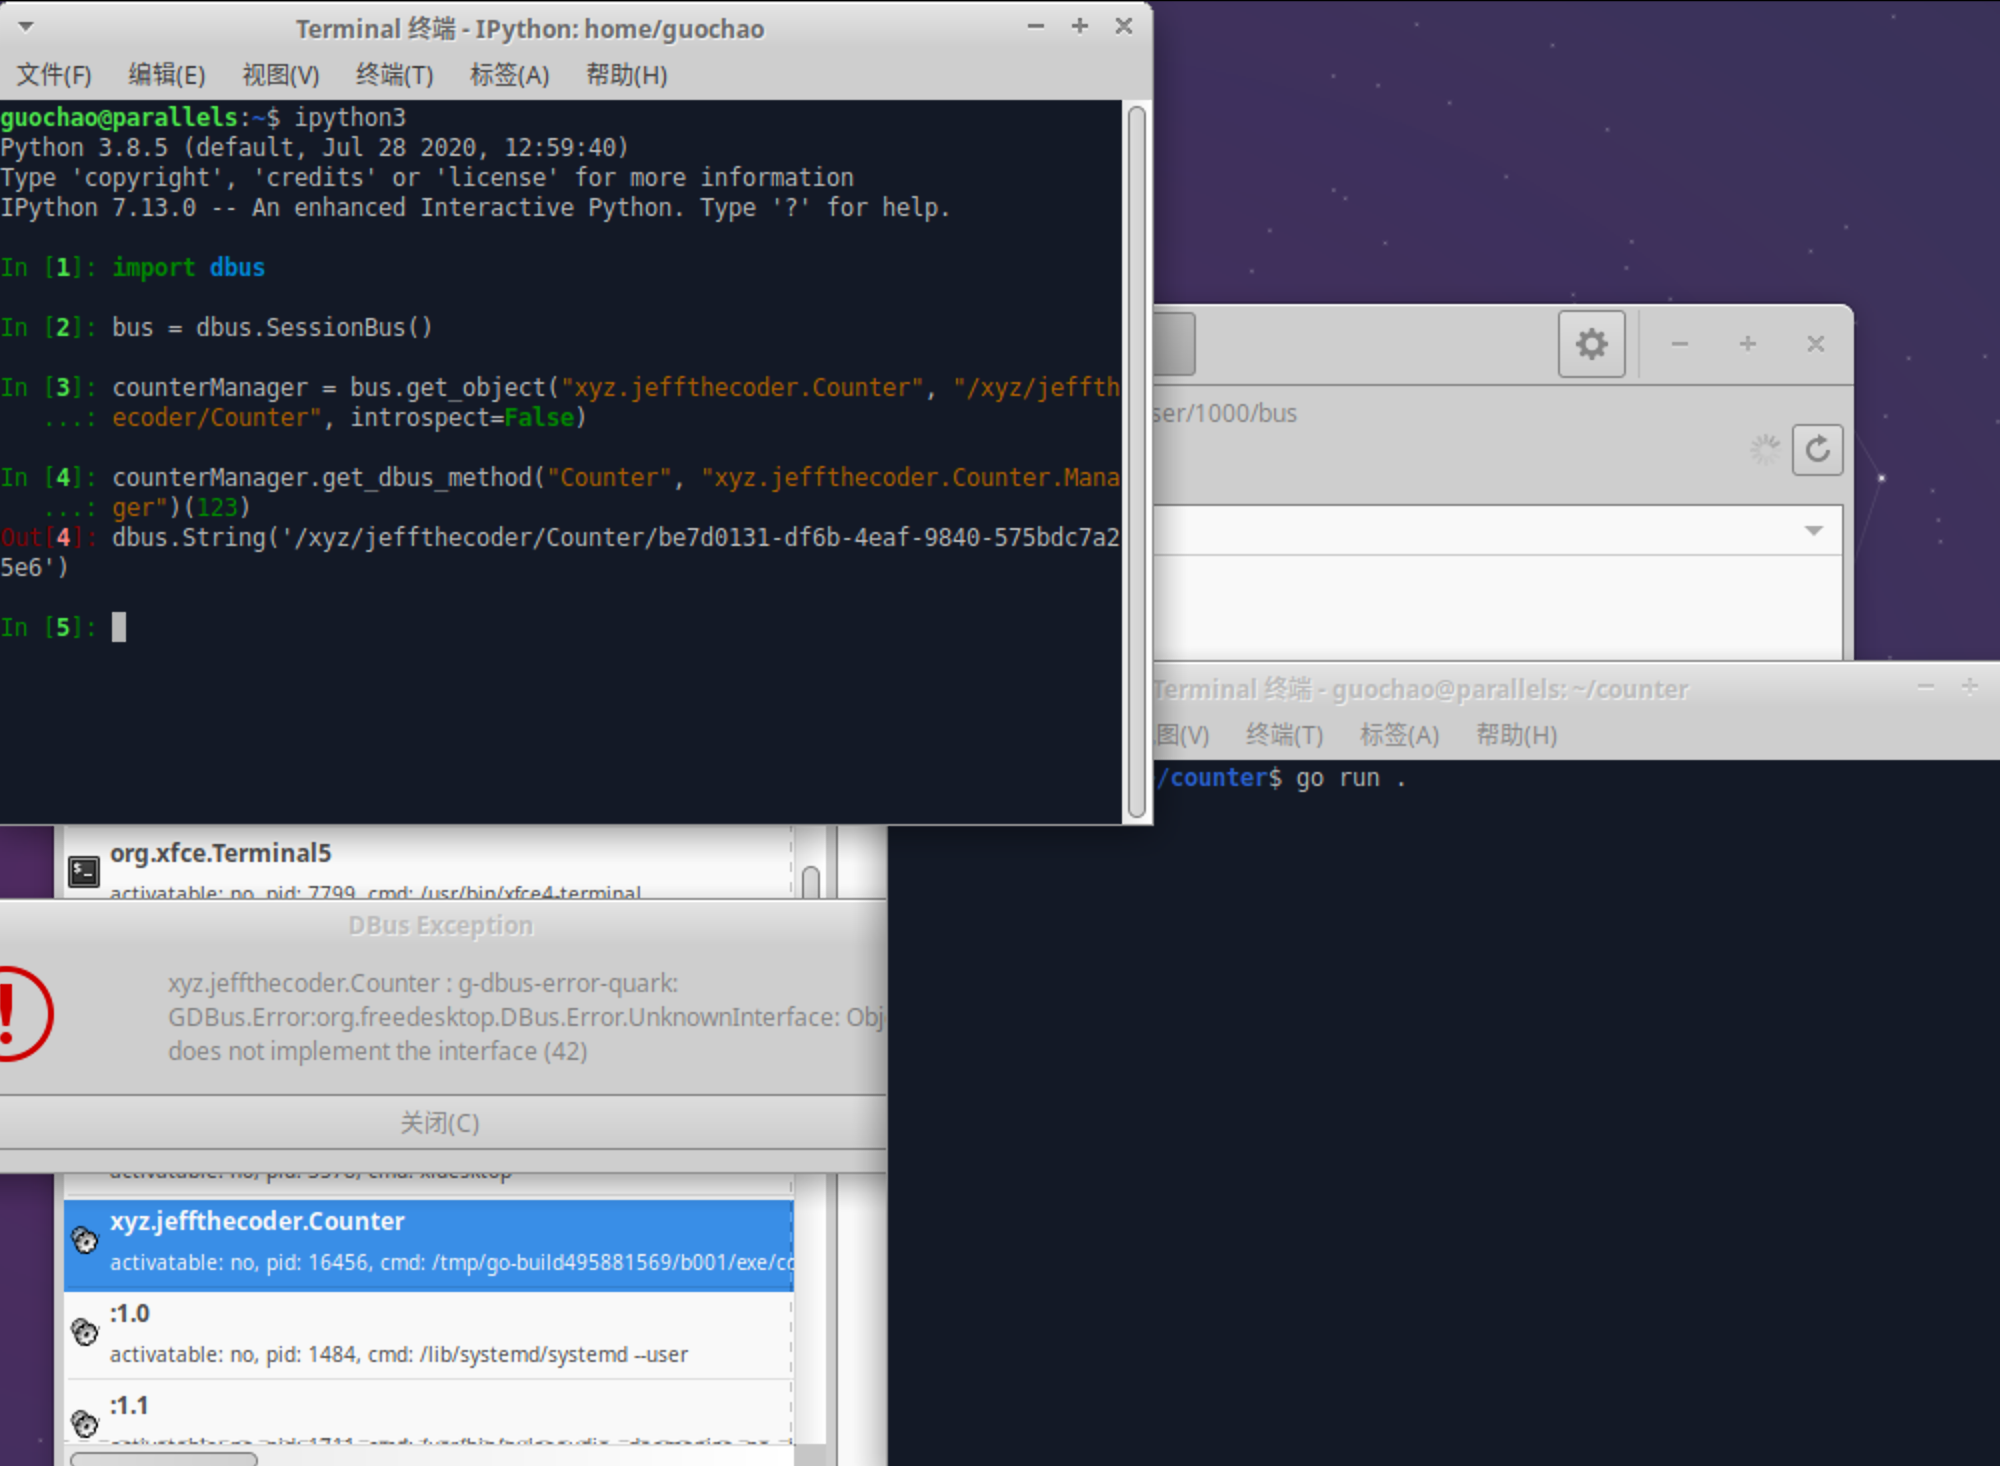This screenshot has width=2000, height=1466.
Task: Select the xyz.jeffthecoder.Counter bus name row
Action: 429,1244
